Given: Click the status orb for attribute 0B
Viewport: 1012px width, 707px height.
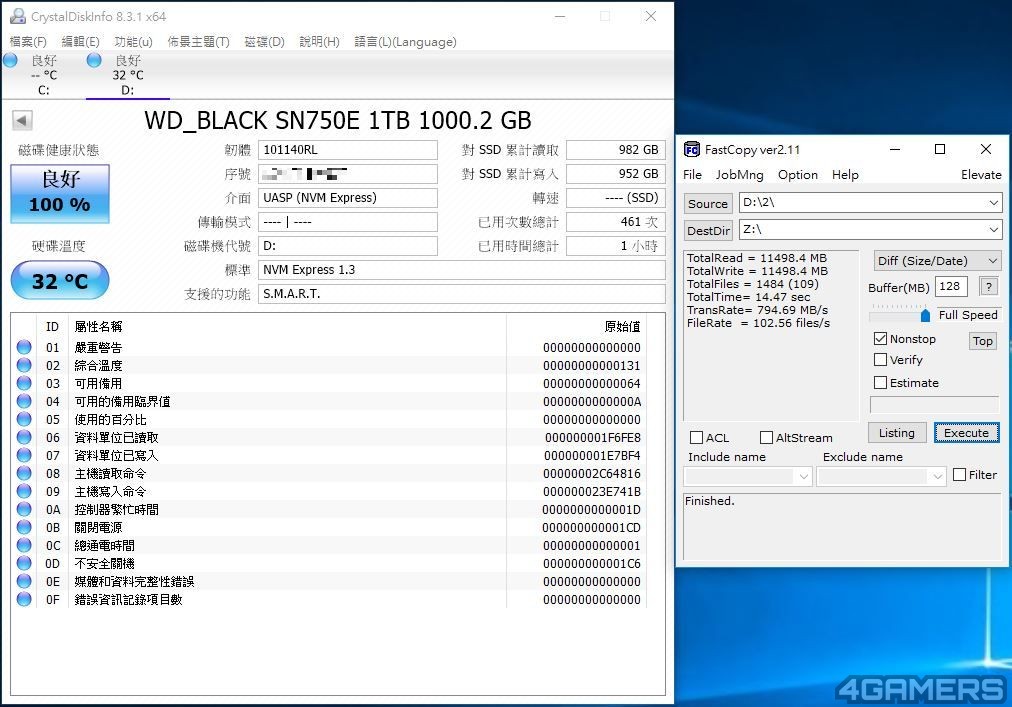Looking at the screenshot, I should pos(24,527).
